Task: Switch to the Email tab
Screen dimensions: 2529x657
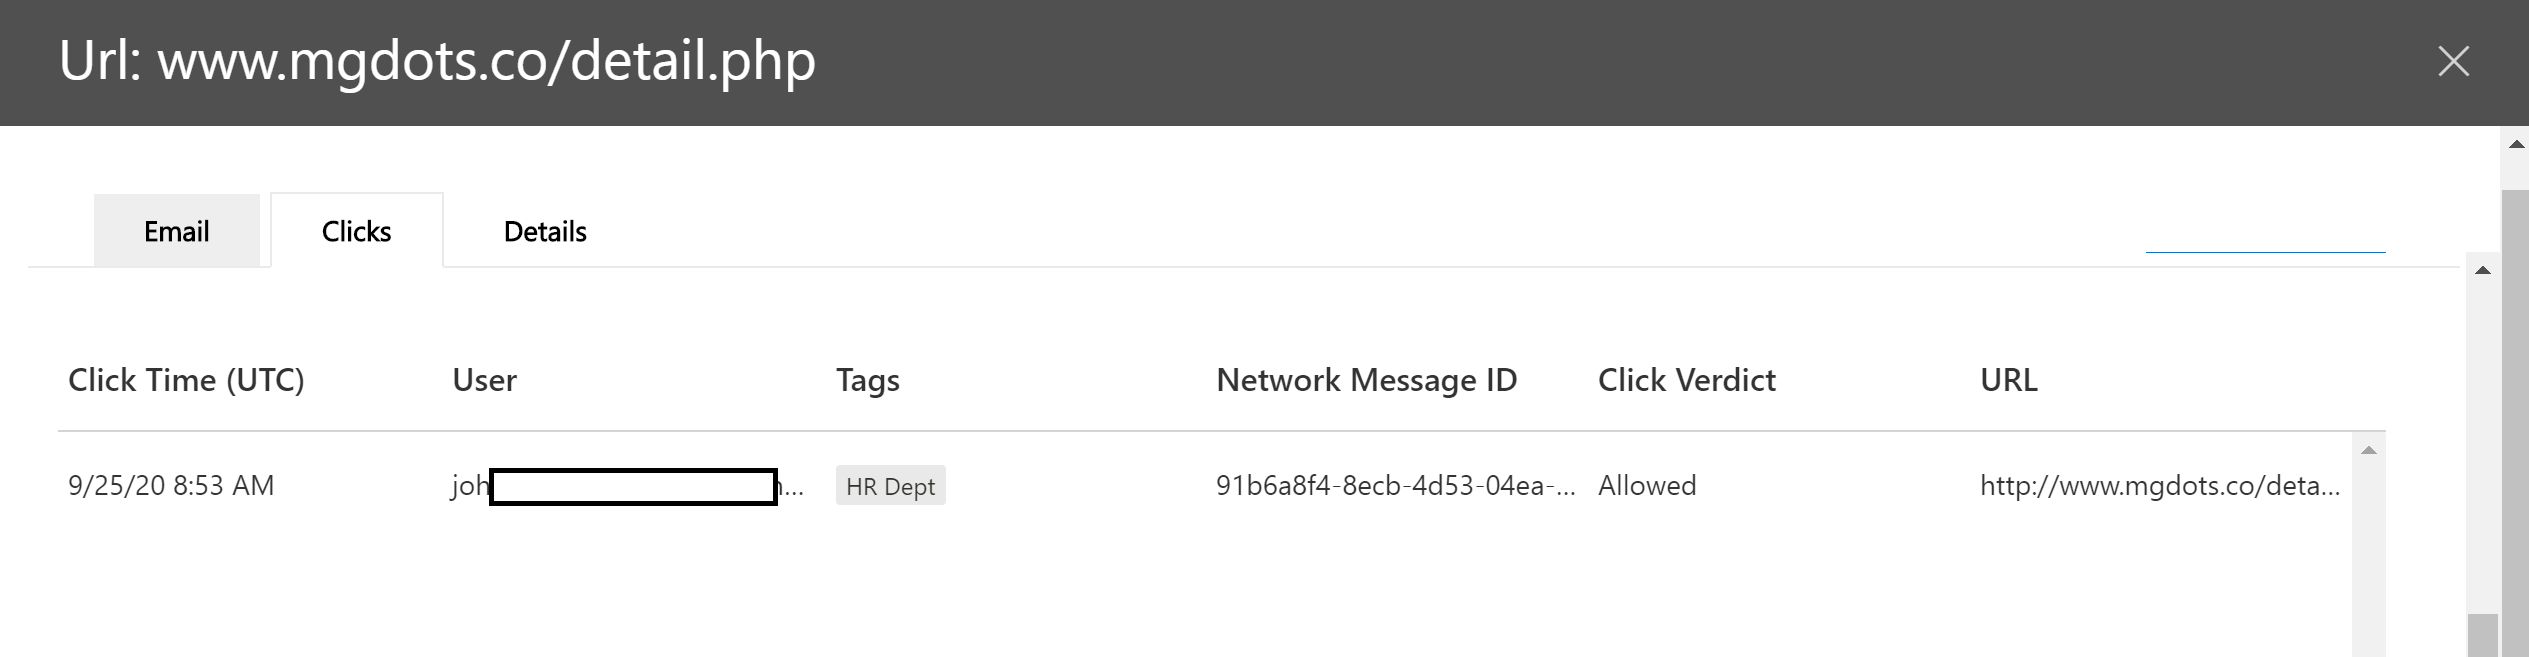Action: point(176,231)
